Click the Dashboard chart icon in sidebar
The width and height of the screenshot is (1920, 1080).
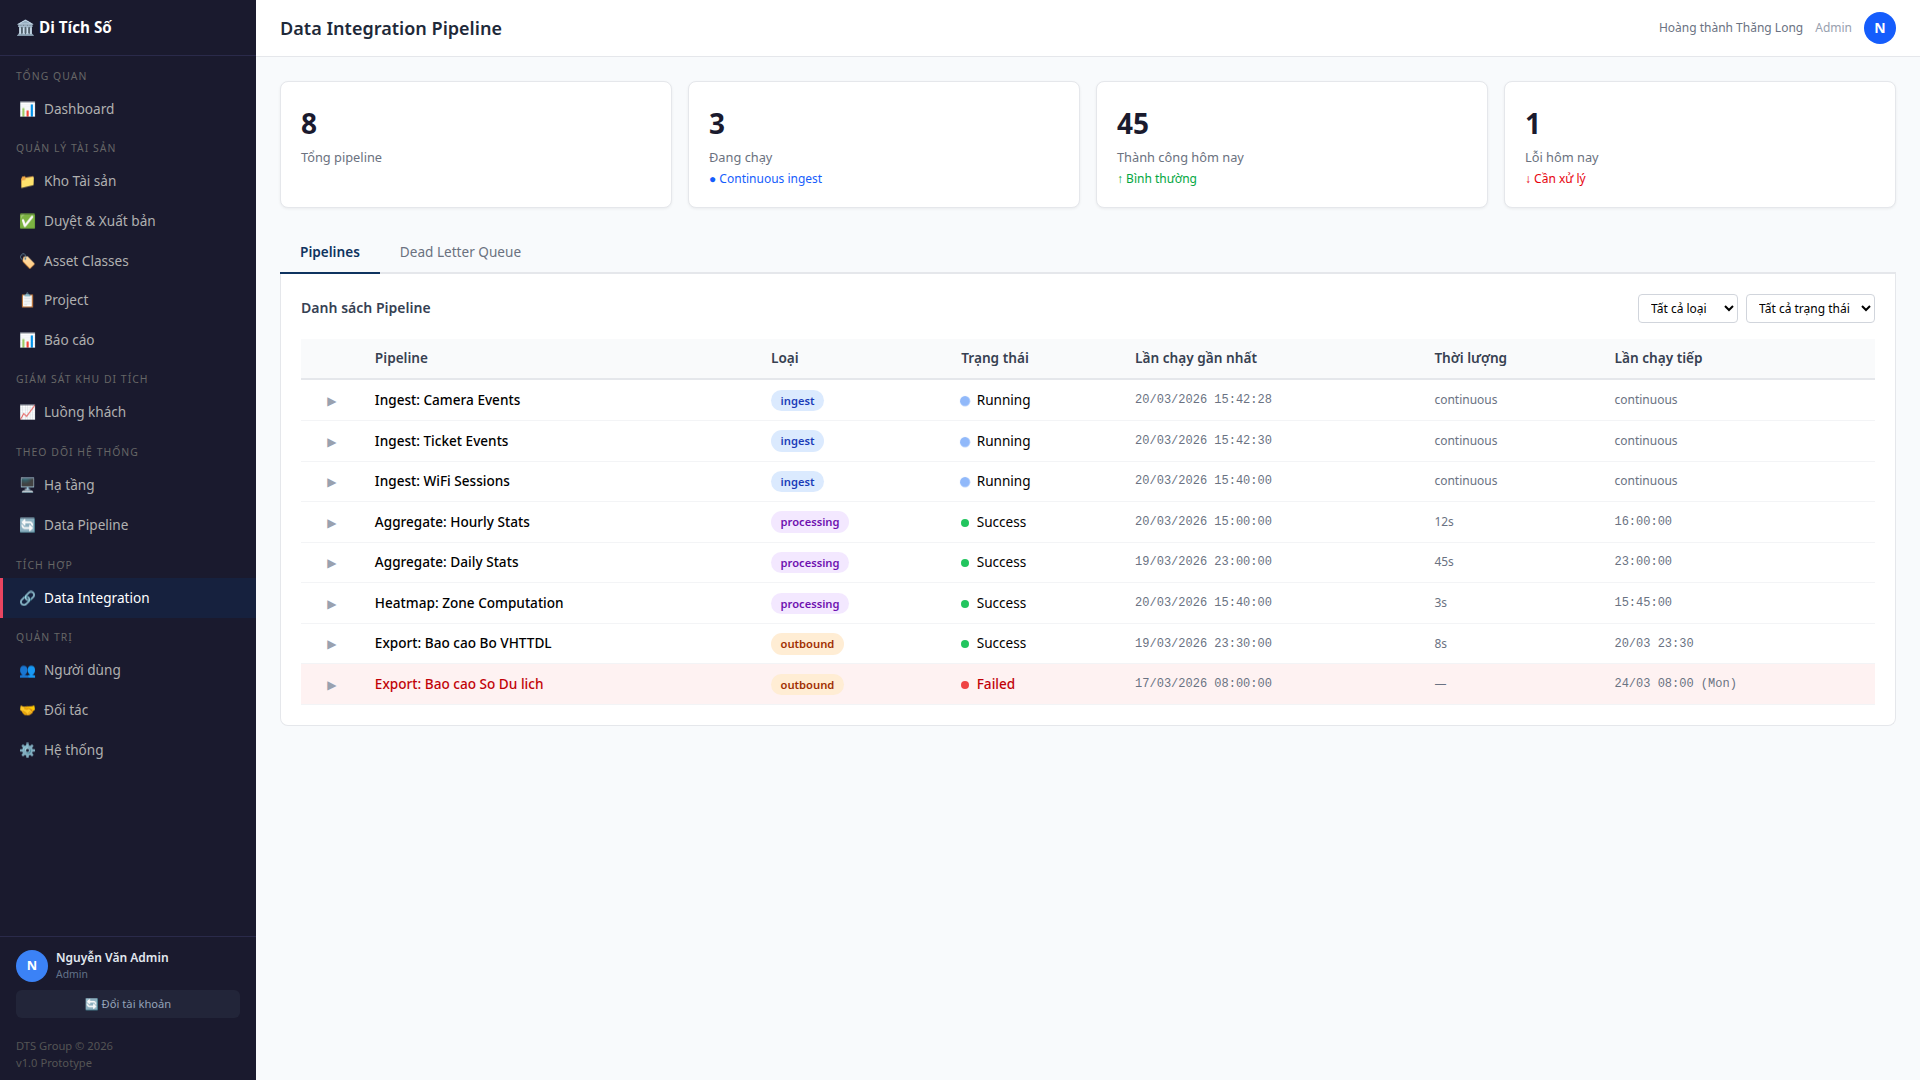[27, 109]
